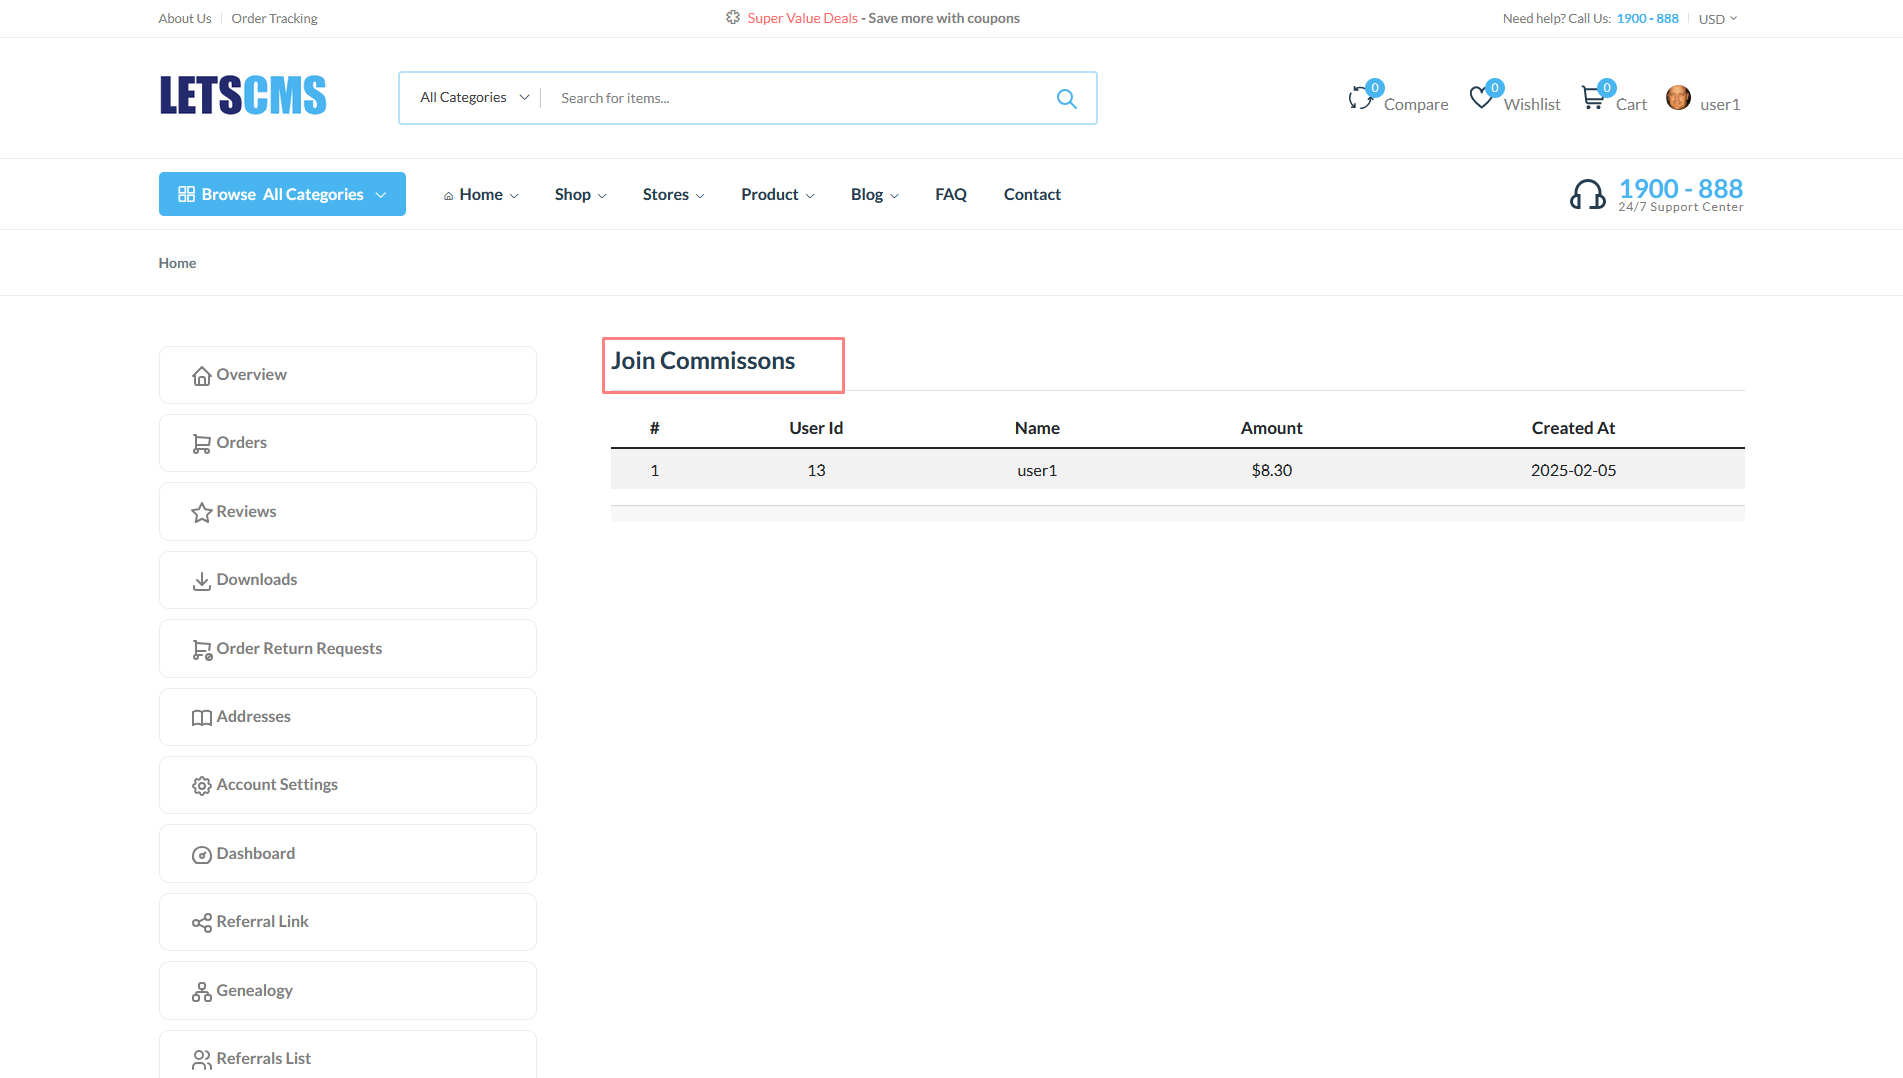Click the About Us link
The width and height of the screenshot is (1903, 1078).
[185, 19]
